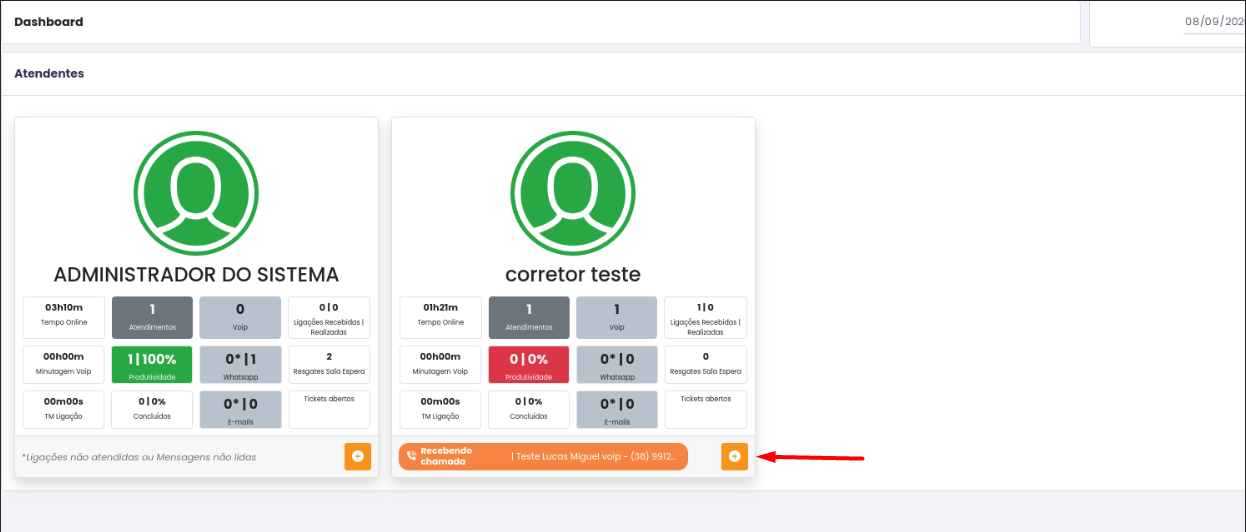Image resolution: width=1246 pixels, height=532 pixels.
Task: Click E-mails tile on ADMINISTRADOR DO SISTEMA card
Action: click(x=240, y=409)
